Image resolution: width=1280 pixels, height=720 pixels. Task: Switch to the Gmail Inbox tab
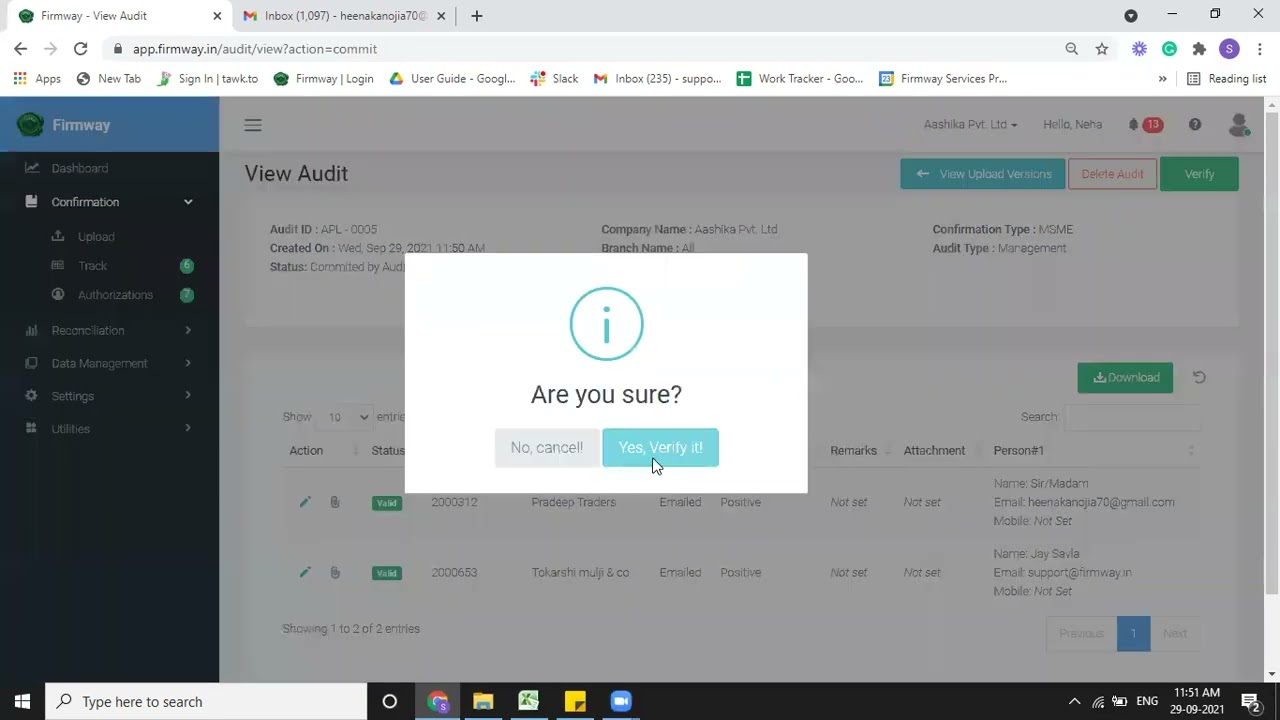tap(343, 16)
